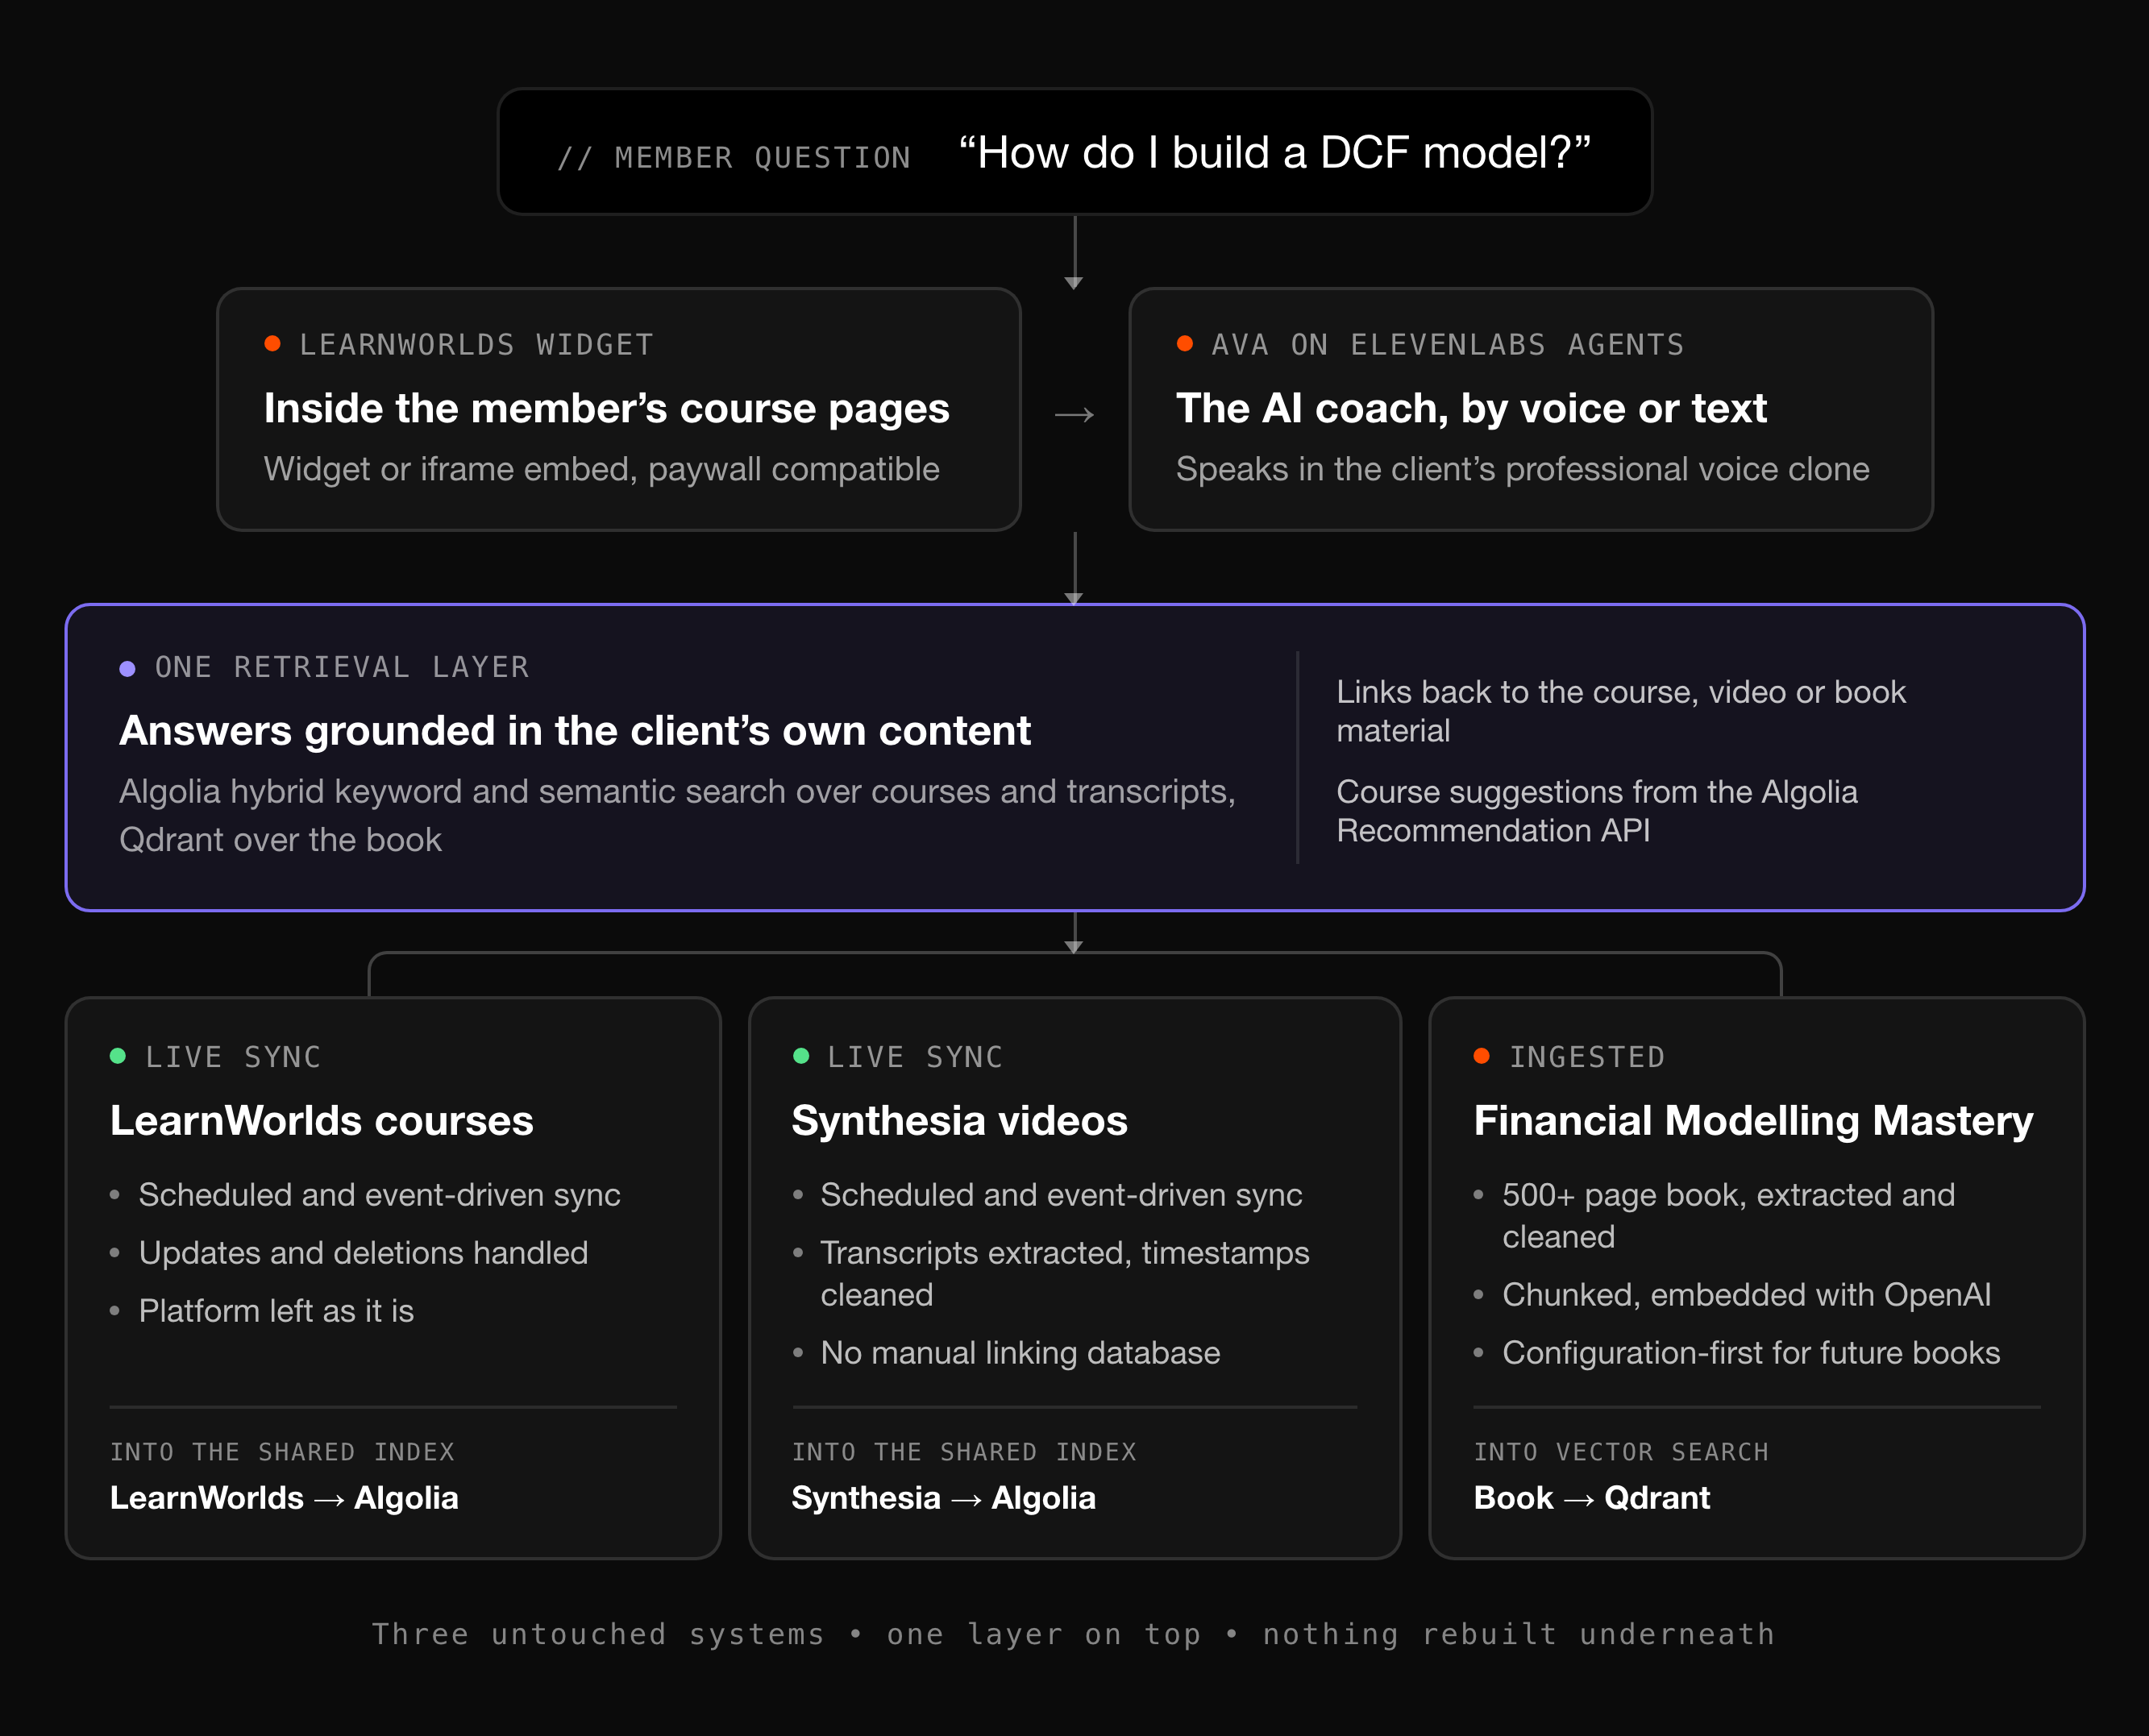The image size is (2149, 1736).
Task: Click the member question "How do I build a DCF model?"
Action: (1275, 153)
